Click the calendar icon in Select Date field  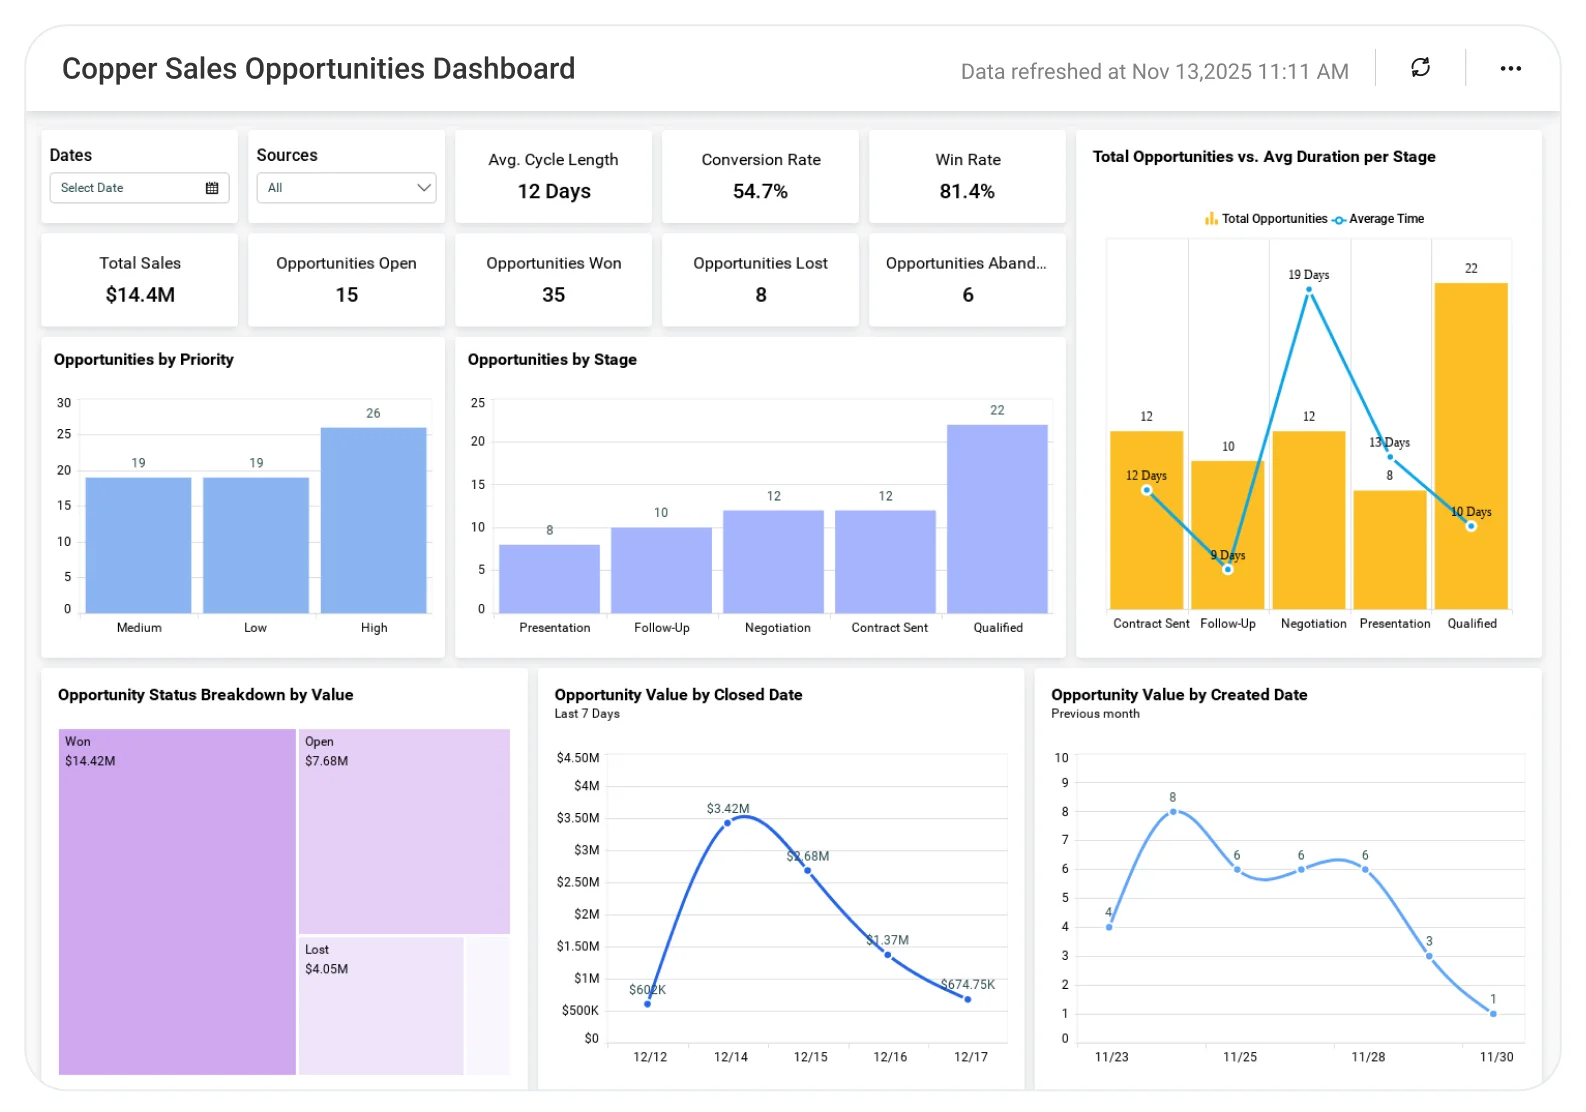(x=212, y=188)
